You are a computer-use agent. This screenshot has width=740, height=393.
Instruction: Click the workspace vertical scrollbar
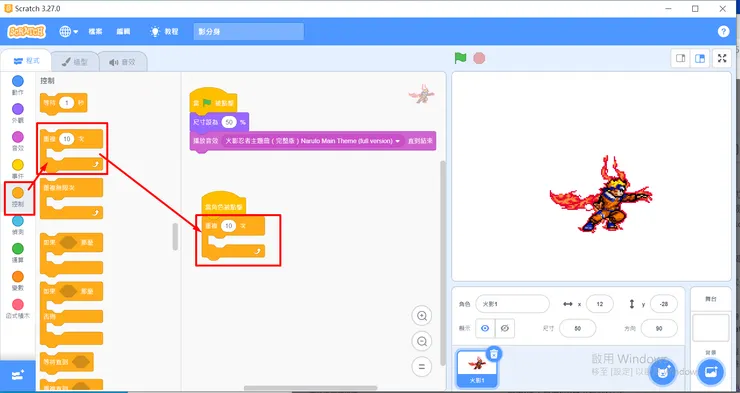[x=443, y=262]
